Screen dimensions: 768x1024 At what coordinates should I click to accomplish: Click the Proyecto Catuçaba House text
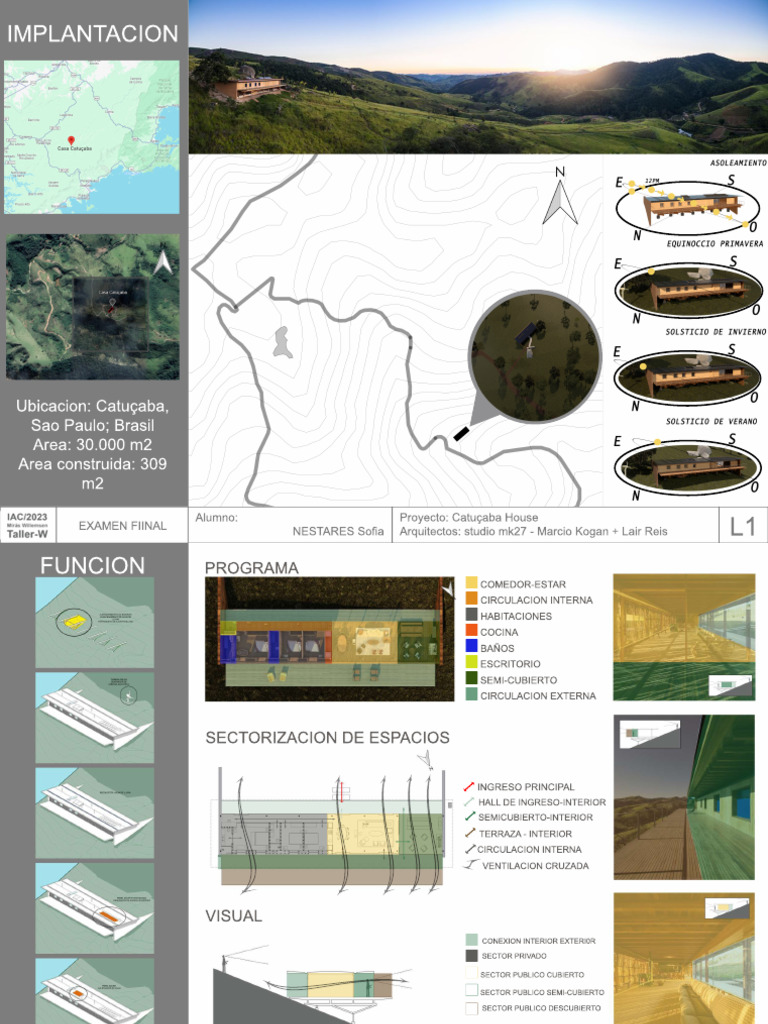(x=469, y=517)
